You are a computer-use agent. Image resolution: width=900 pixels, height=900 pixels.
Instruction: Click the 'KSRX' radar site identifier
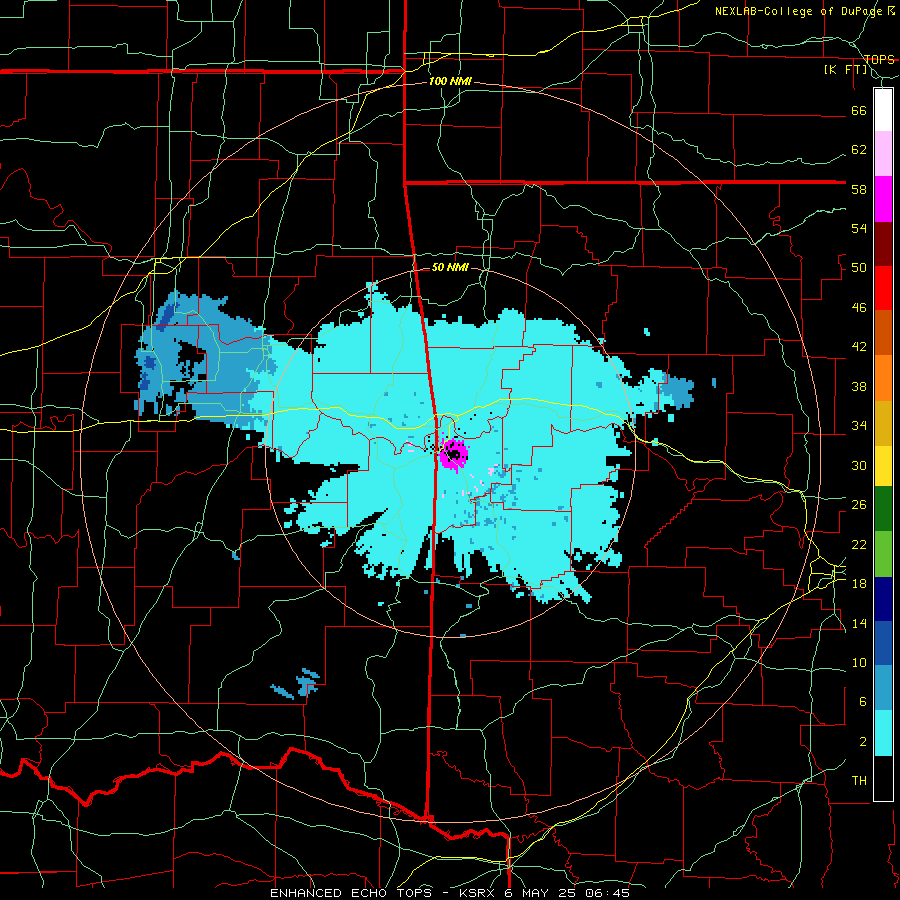pos(479,893)
